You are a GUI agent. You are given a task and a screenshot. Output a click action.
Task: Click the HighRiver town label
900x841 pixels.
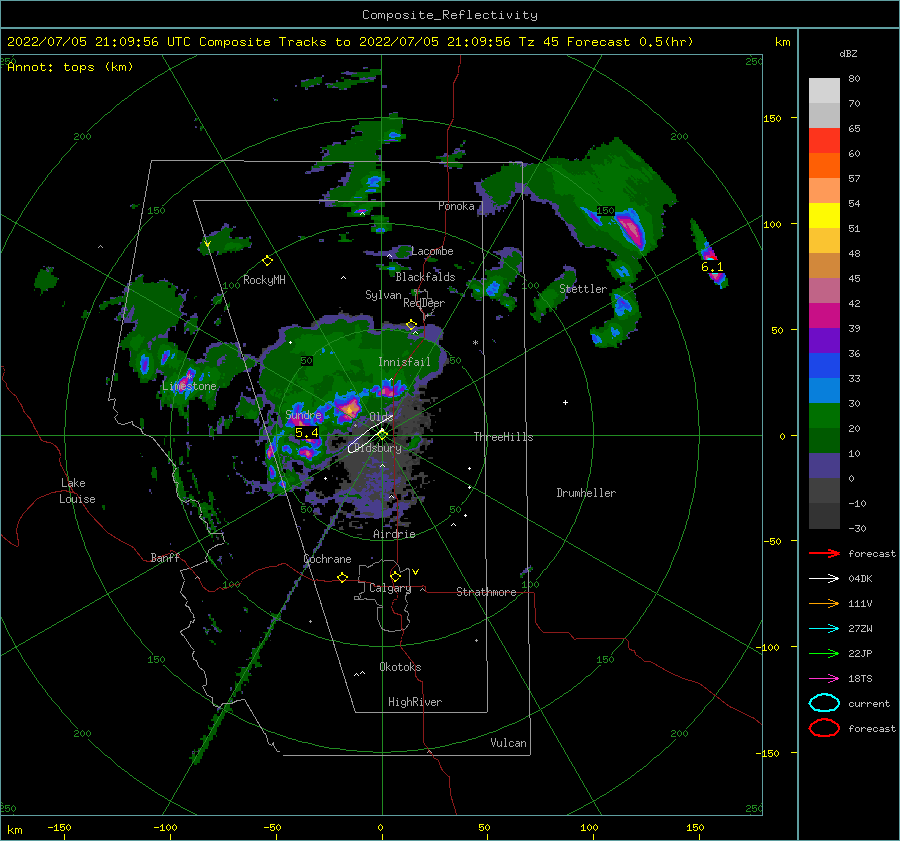pyautogui.click(x=415, y=702)
